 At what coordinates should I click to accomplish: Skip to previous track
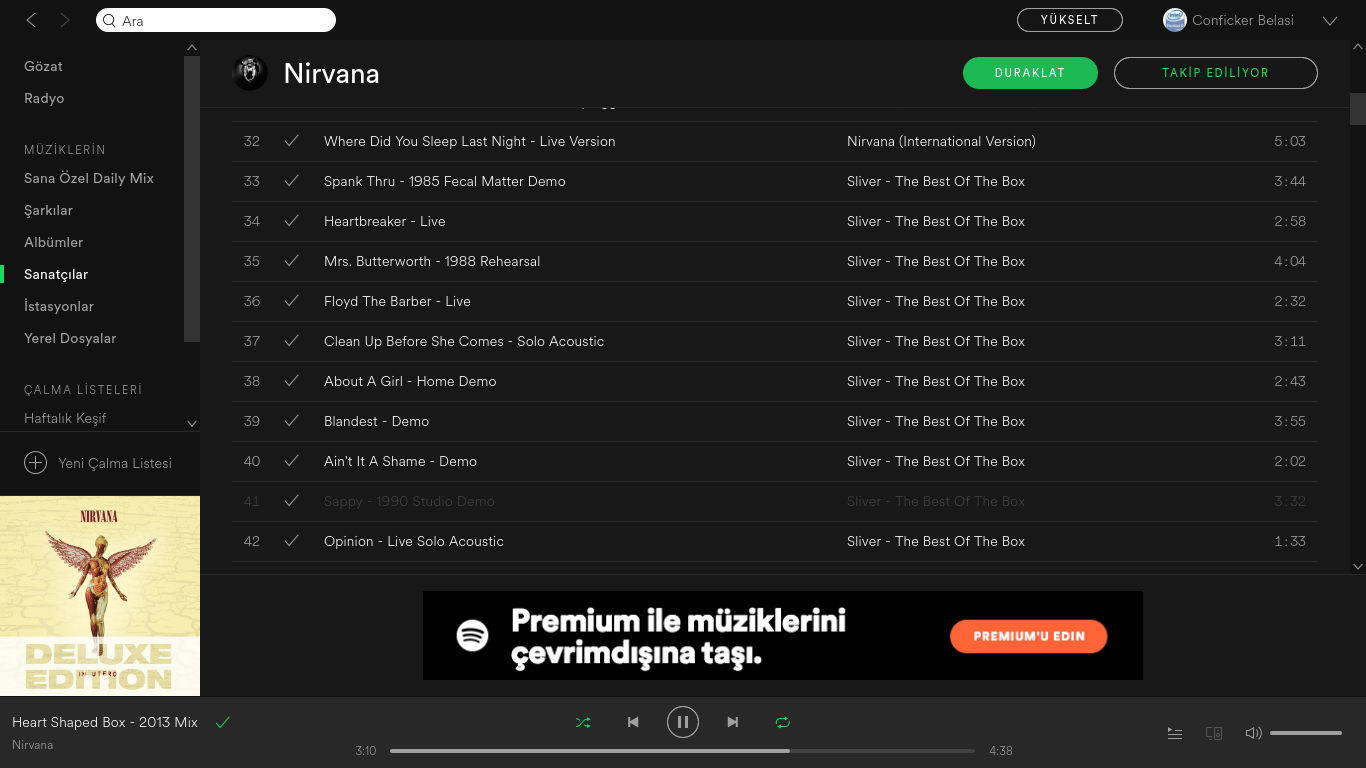pos(633,722)
